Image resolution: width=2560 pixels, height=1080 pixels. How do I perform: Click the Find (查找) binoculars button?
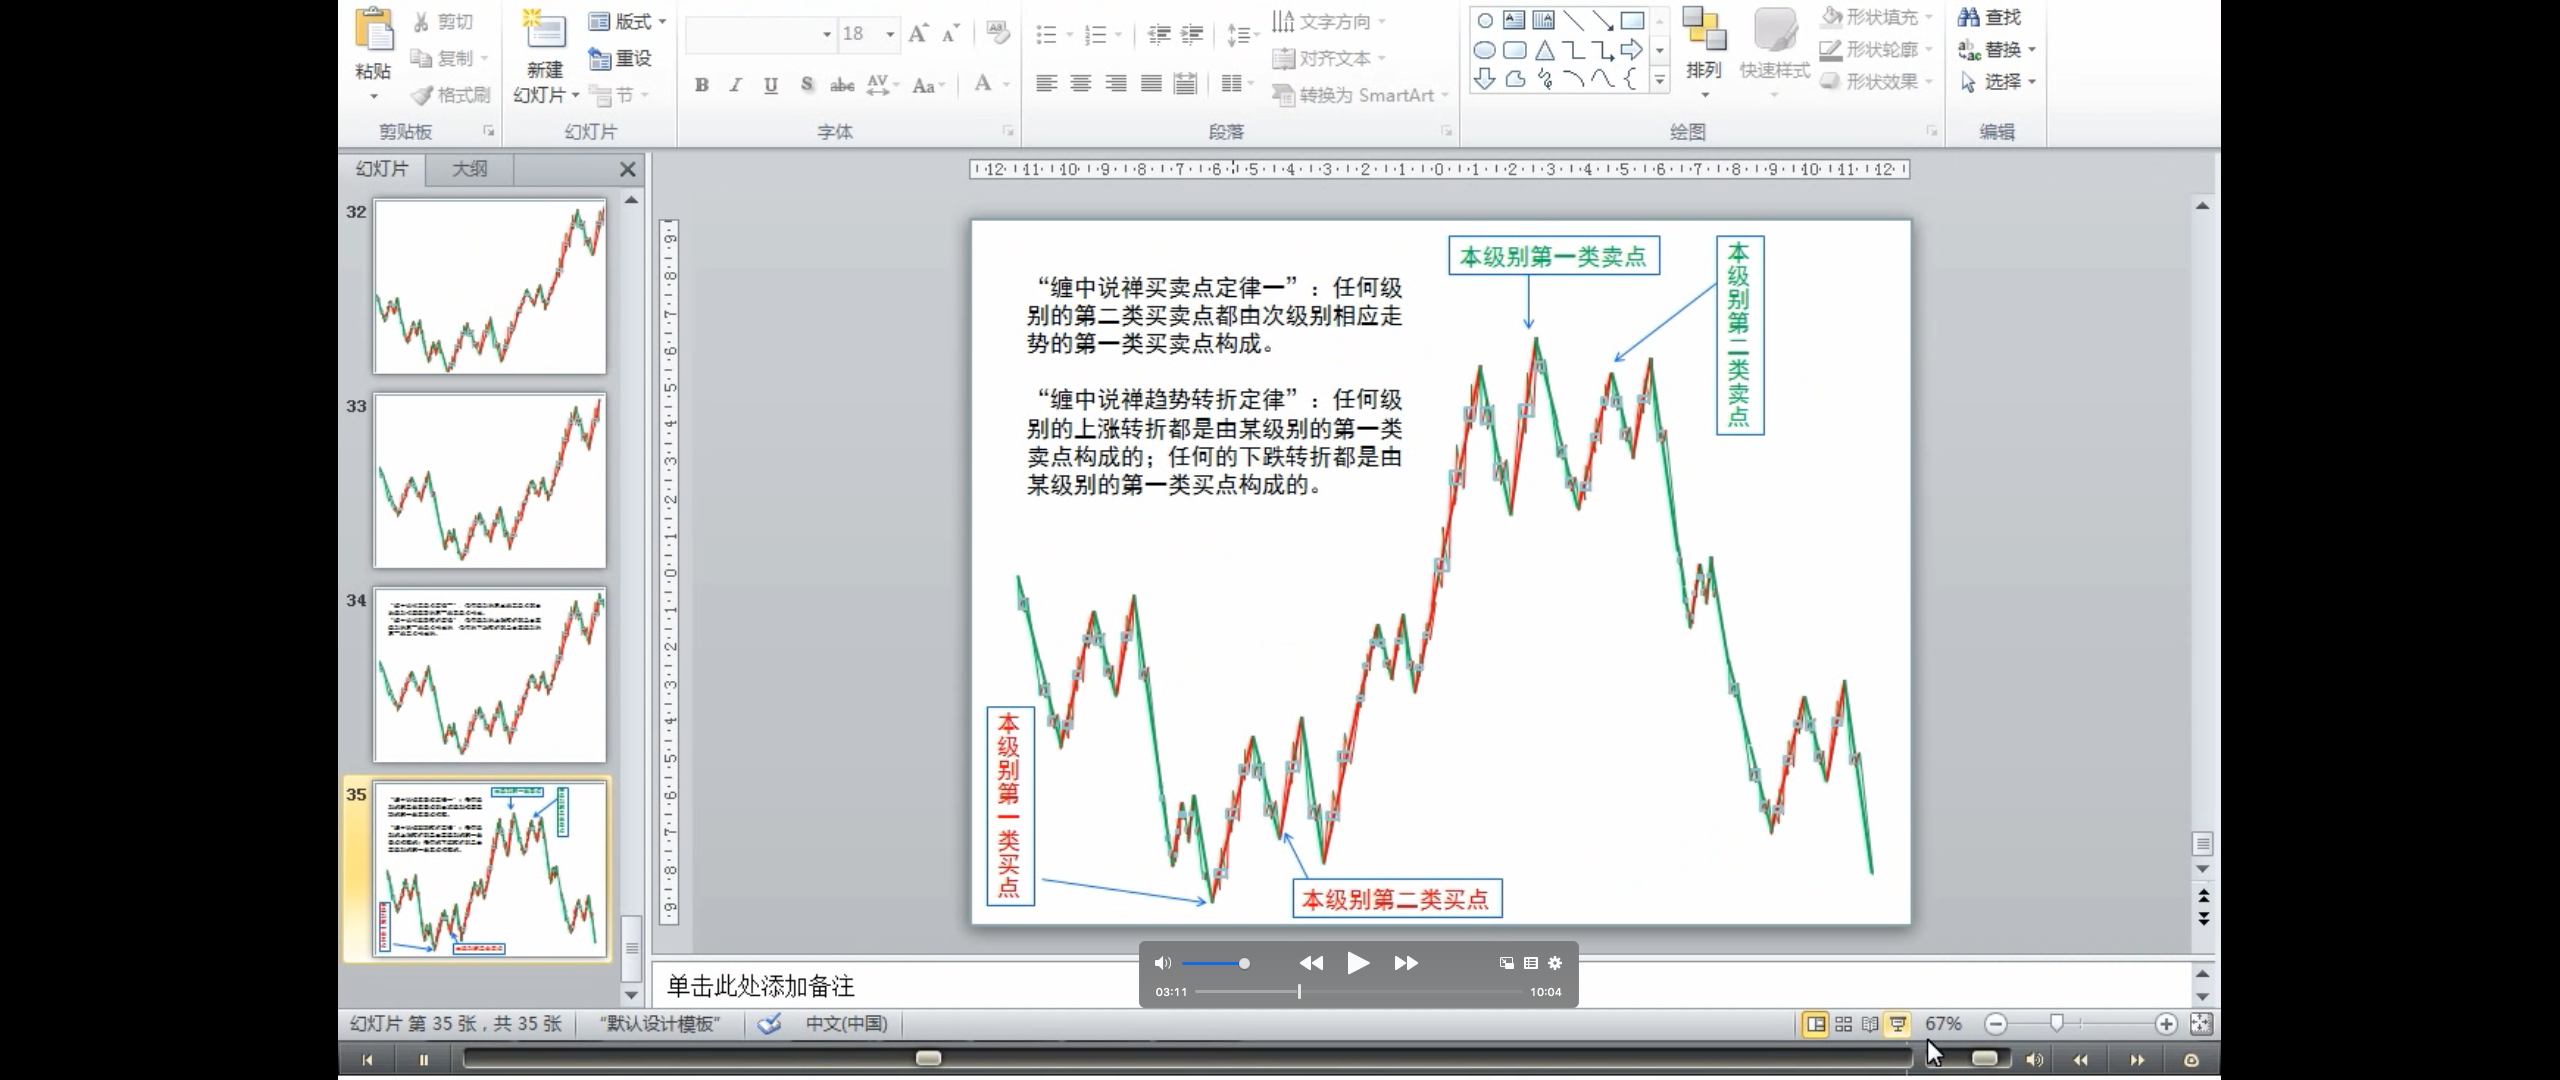click(x=1990, y=17)
